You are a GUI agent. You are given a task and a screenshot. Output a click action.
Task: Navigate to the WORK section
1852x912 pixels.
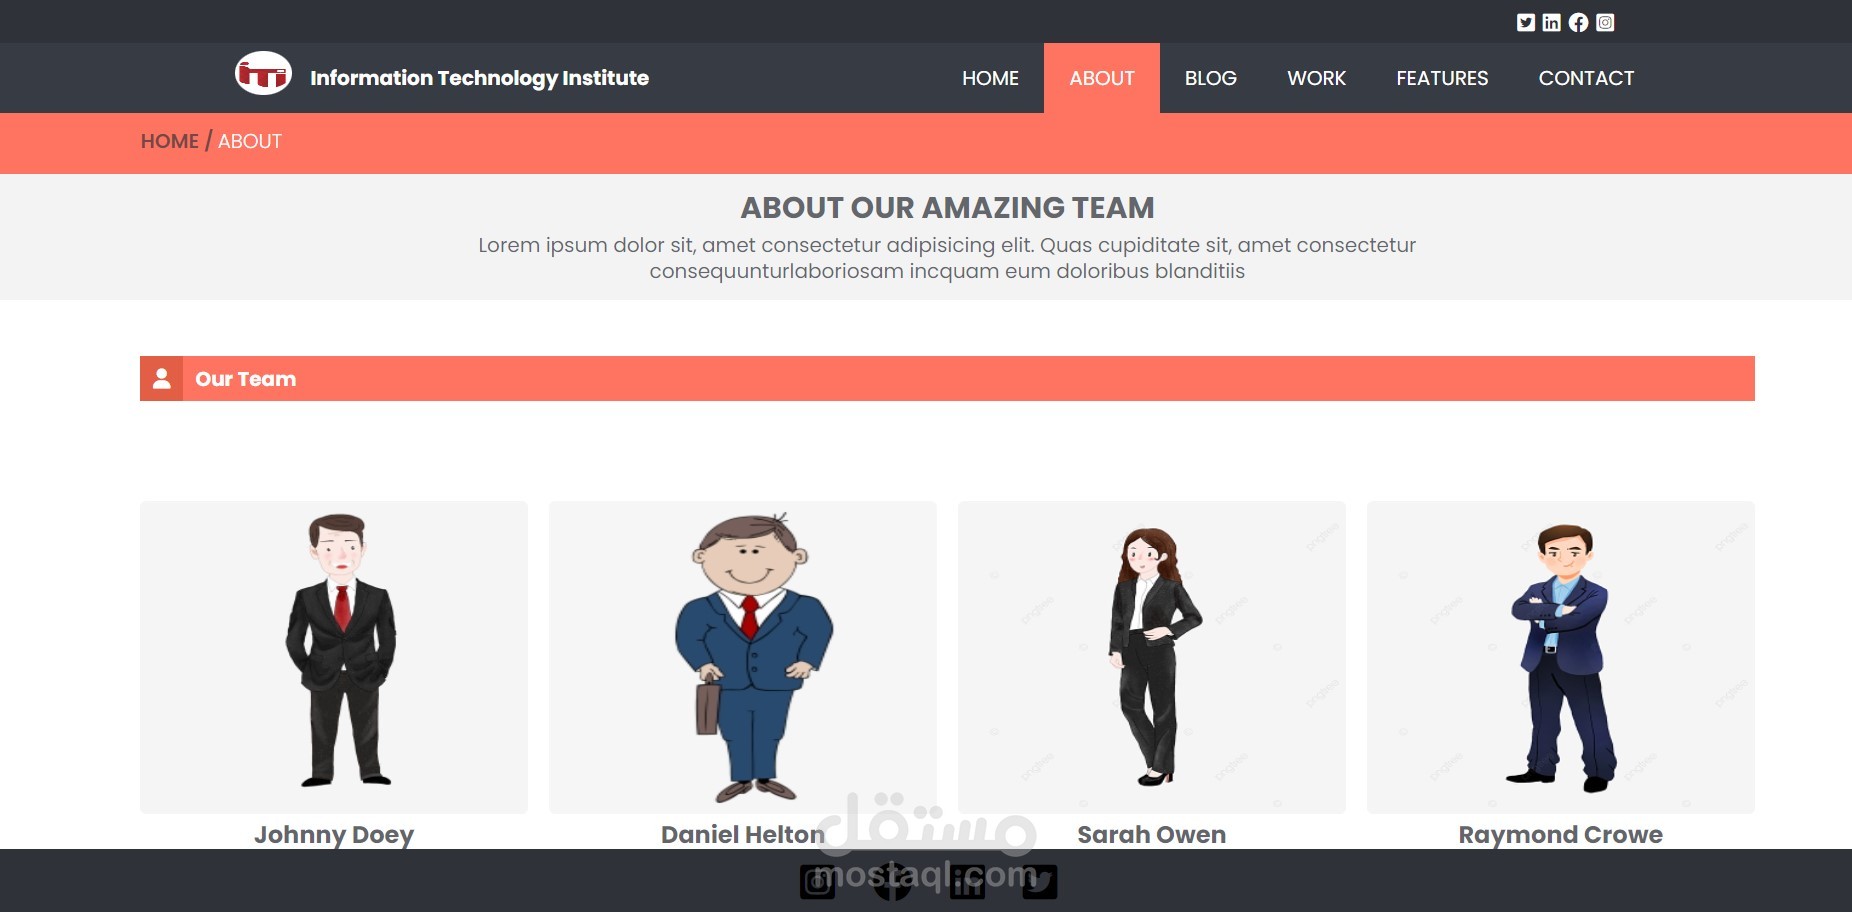pos(1316,78)
